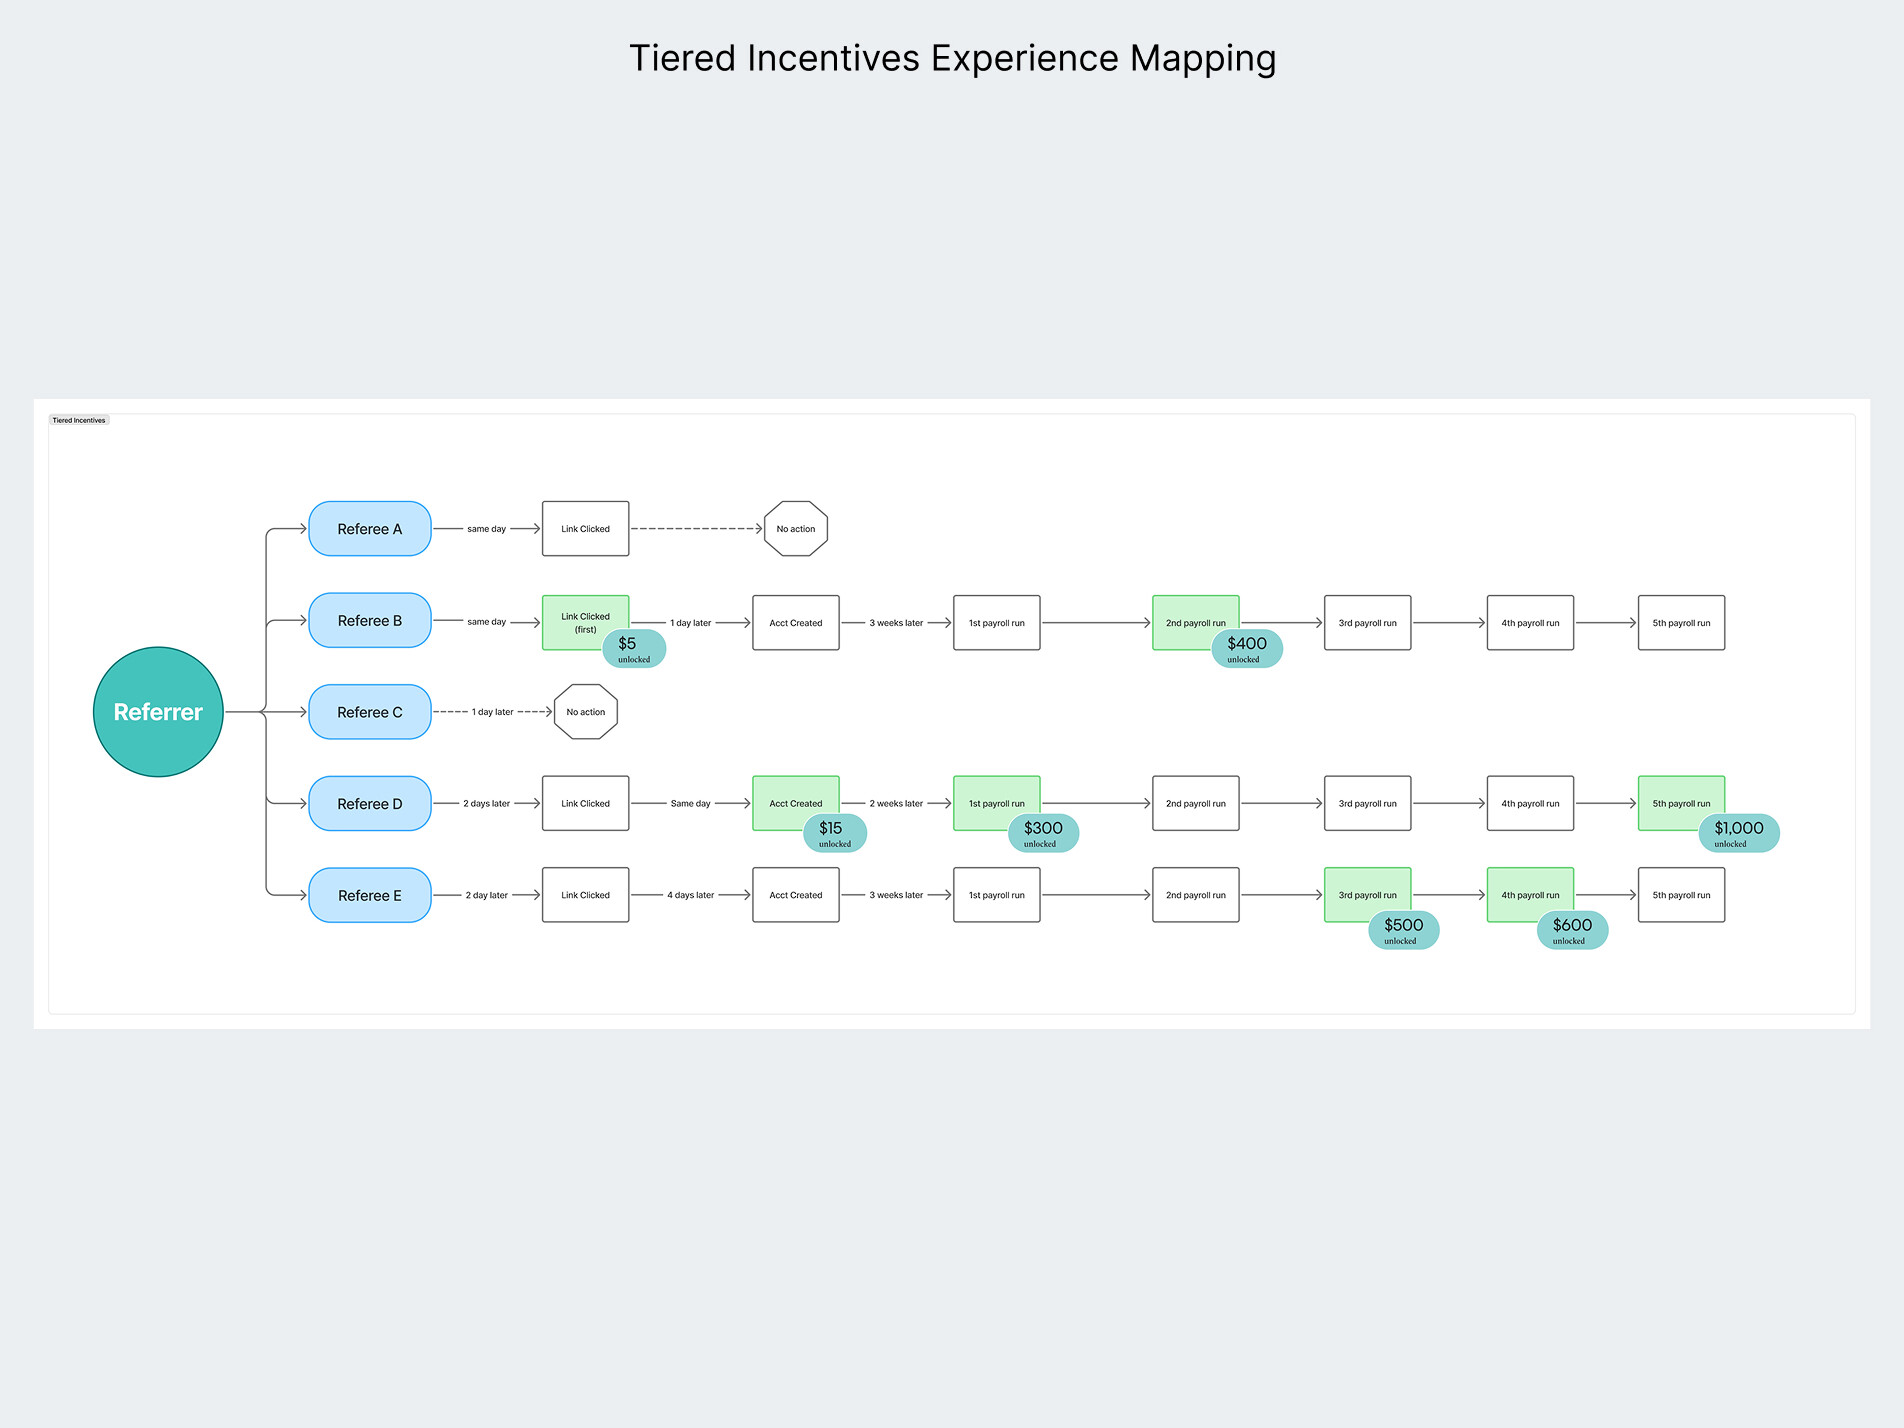Open the Tiered Incentives tab label
Viewport: 1904px width, 1428px height.
tap(80, 420)
